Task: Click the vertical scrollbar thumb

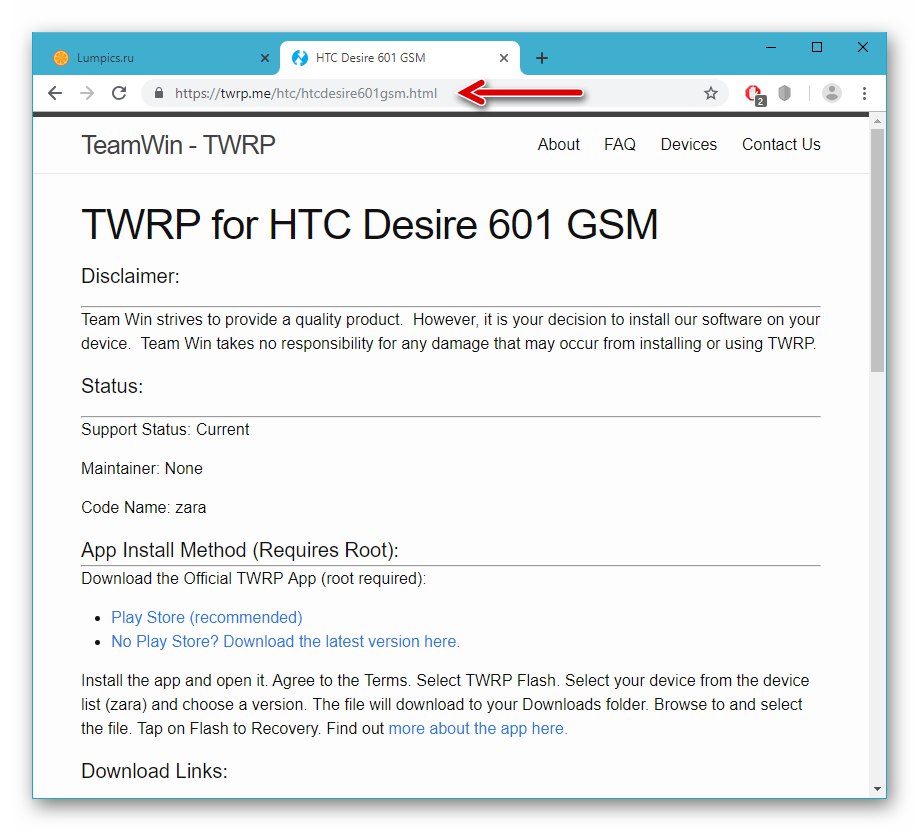Action: pyautogui.click(x=877, y=250)
